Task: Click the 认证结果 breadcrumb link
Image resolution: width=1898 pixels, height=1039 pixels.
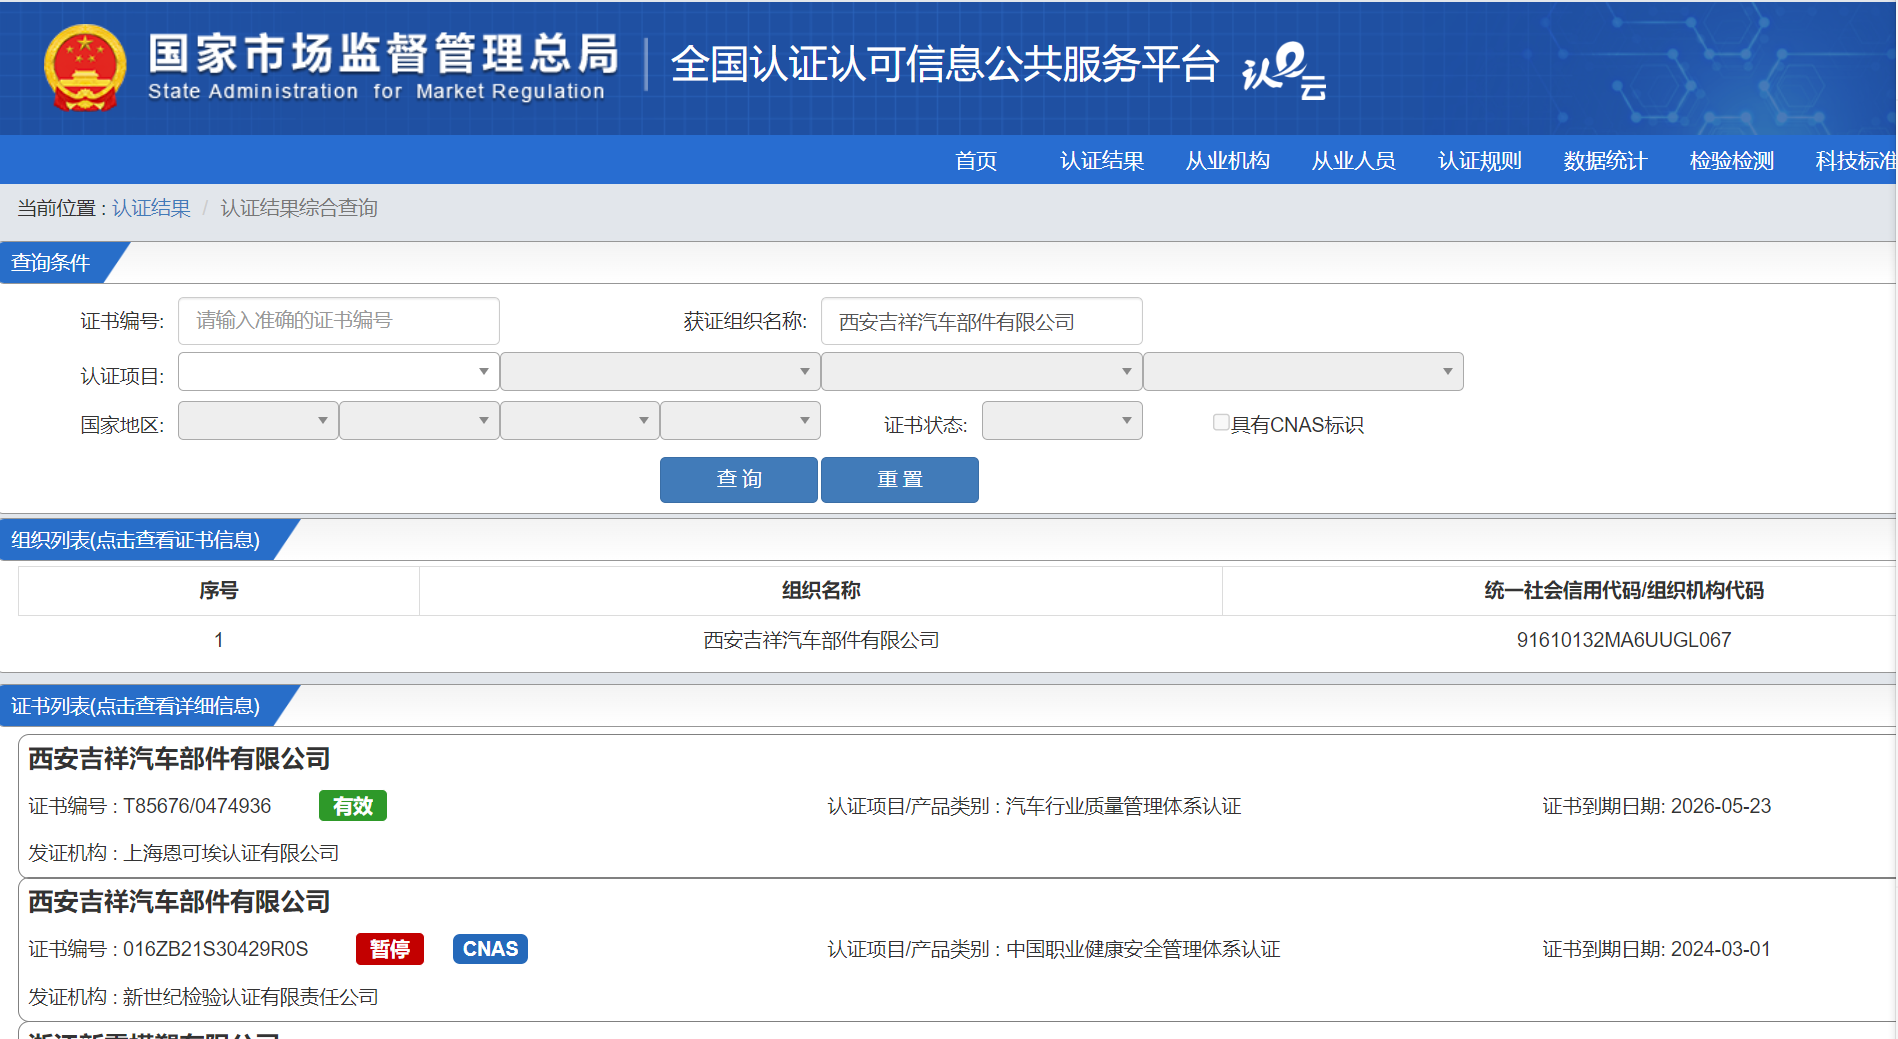Action: click(x=151, y=208)
